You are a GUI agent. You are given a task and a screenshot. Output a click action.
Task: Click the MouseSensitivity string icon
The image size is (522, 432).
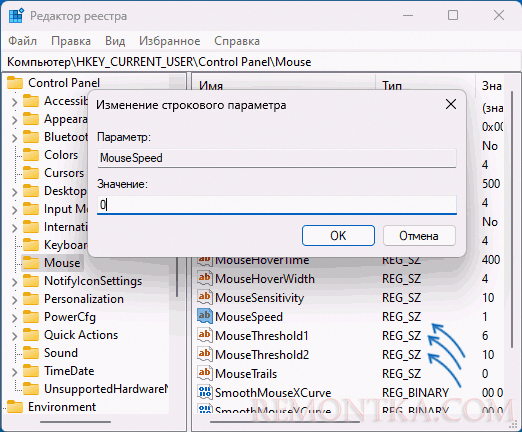[204, 297]
